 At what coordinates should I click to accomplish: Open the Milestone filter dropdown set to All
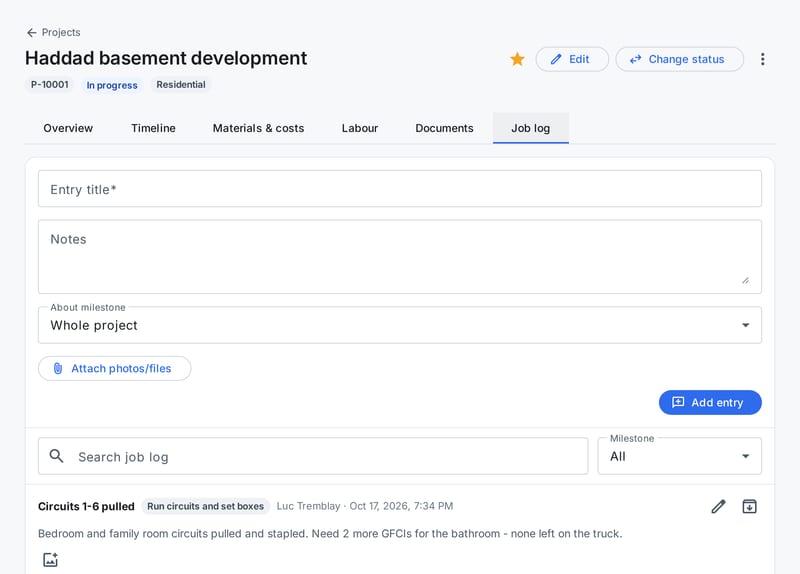pos(680,456)
